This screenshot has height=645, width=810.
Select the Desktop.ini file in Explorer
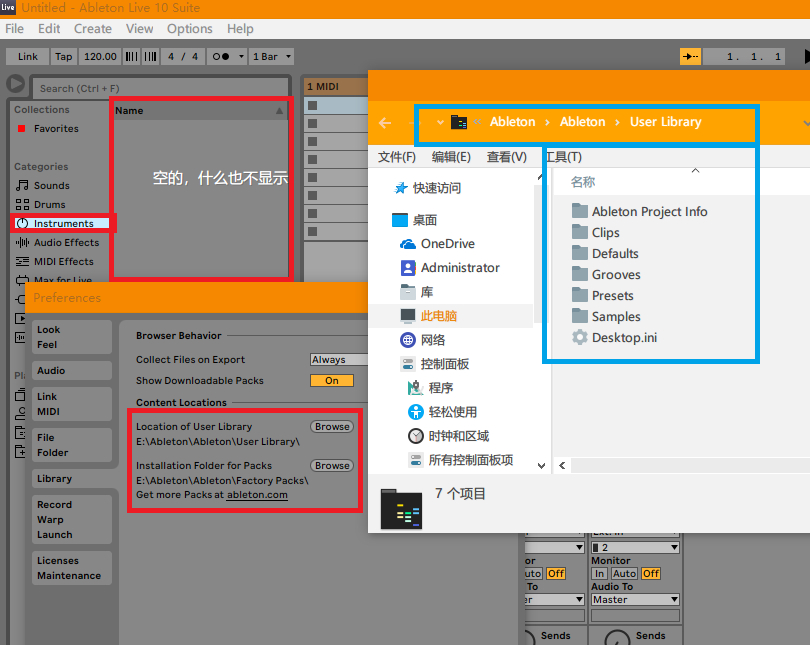pyautogui.click(x=615, y=338)
